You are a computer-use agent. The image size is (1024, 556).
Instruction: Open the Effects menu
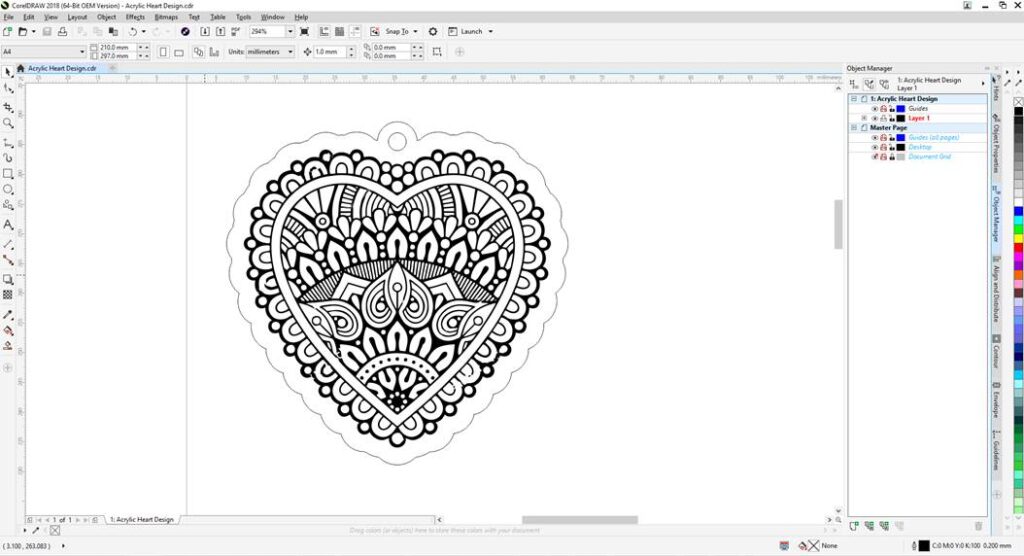(x=135, y=17)
